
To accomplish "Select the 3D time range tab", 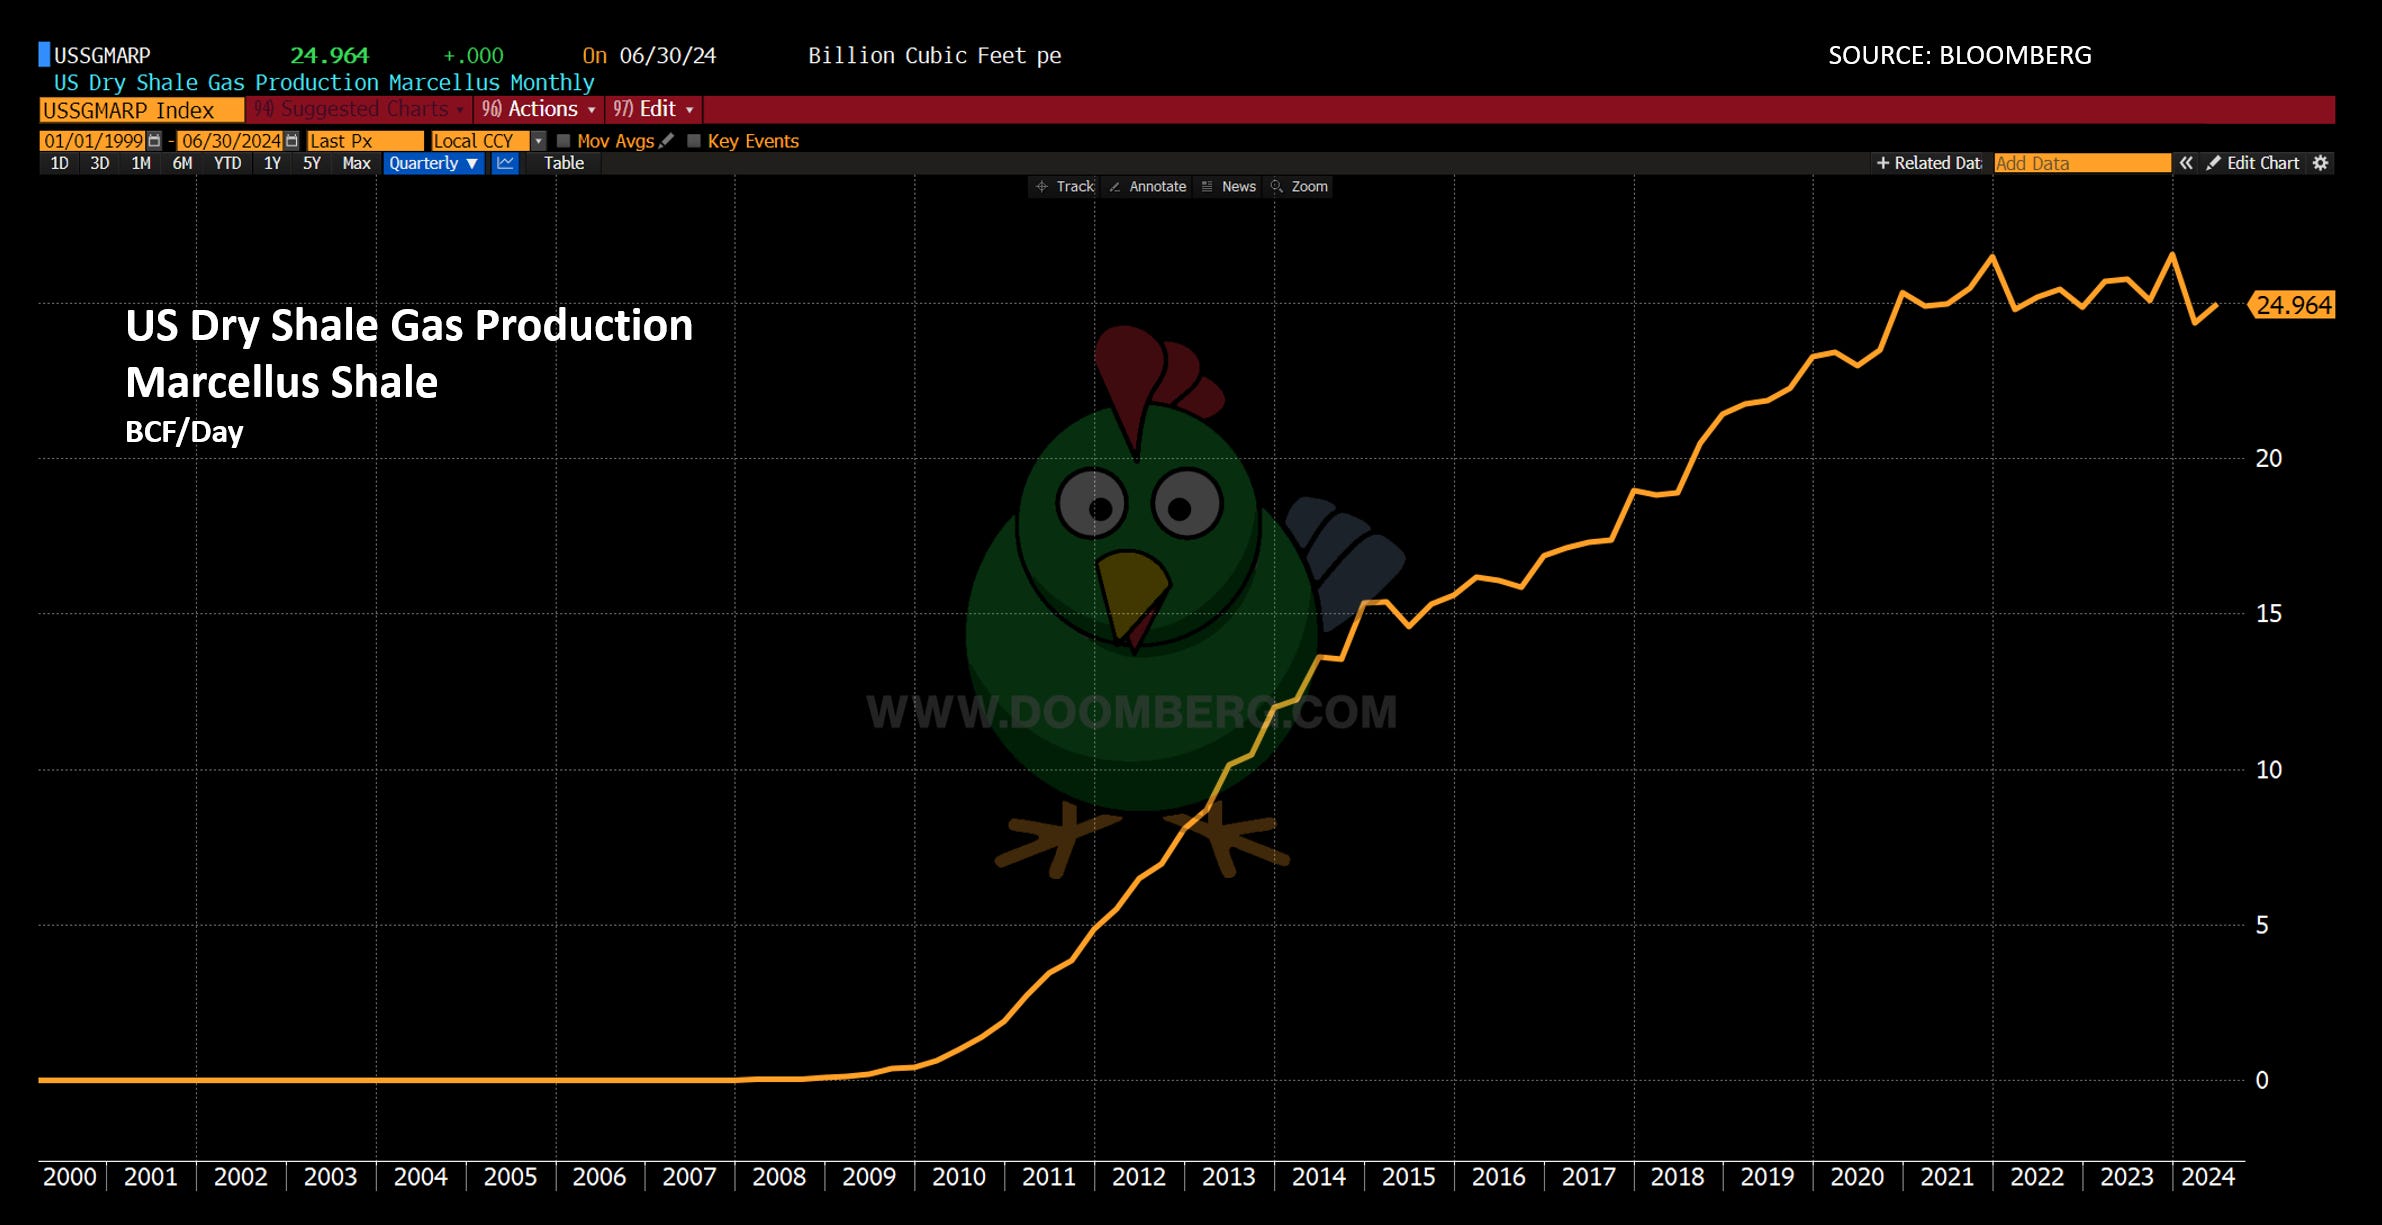I will pos(100,163).
